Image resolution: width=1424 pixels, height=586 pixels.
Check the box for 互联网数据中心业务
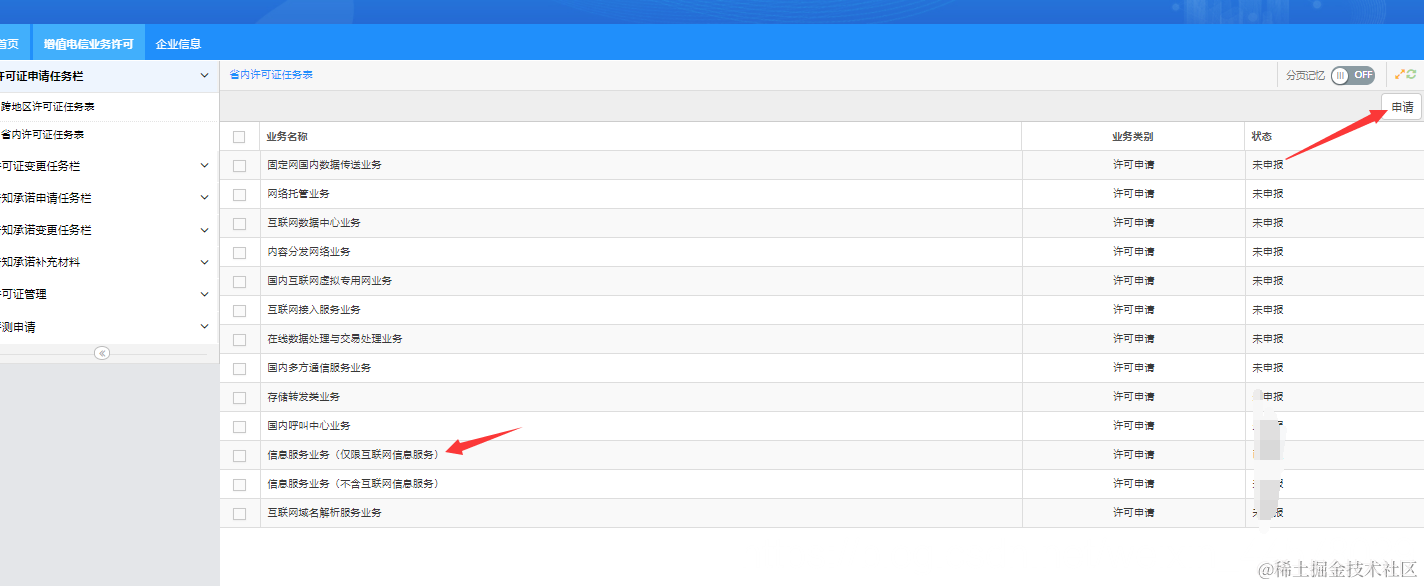(239, 223)
